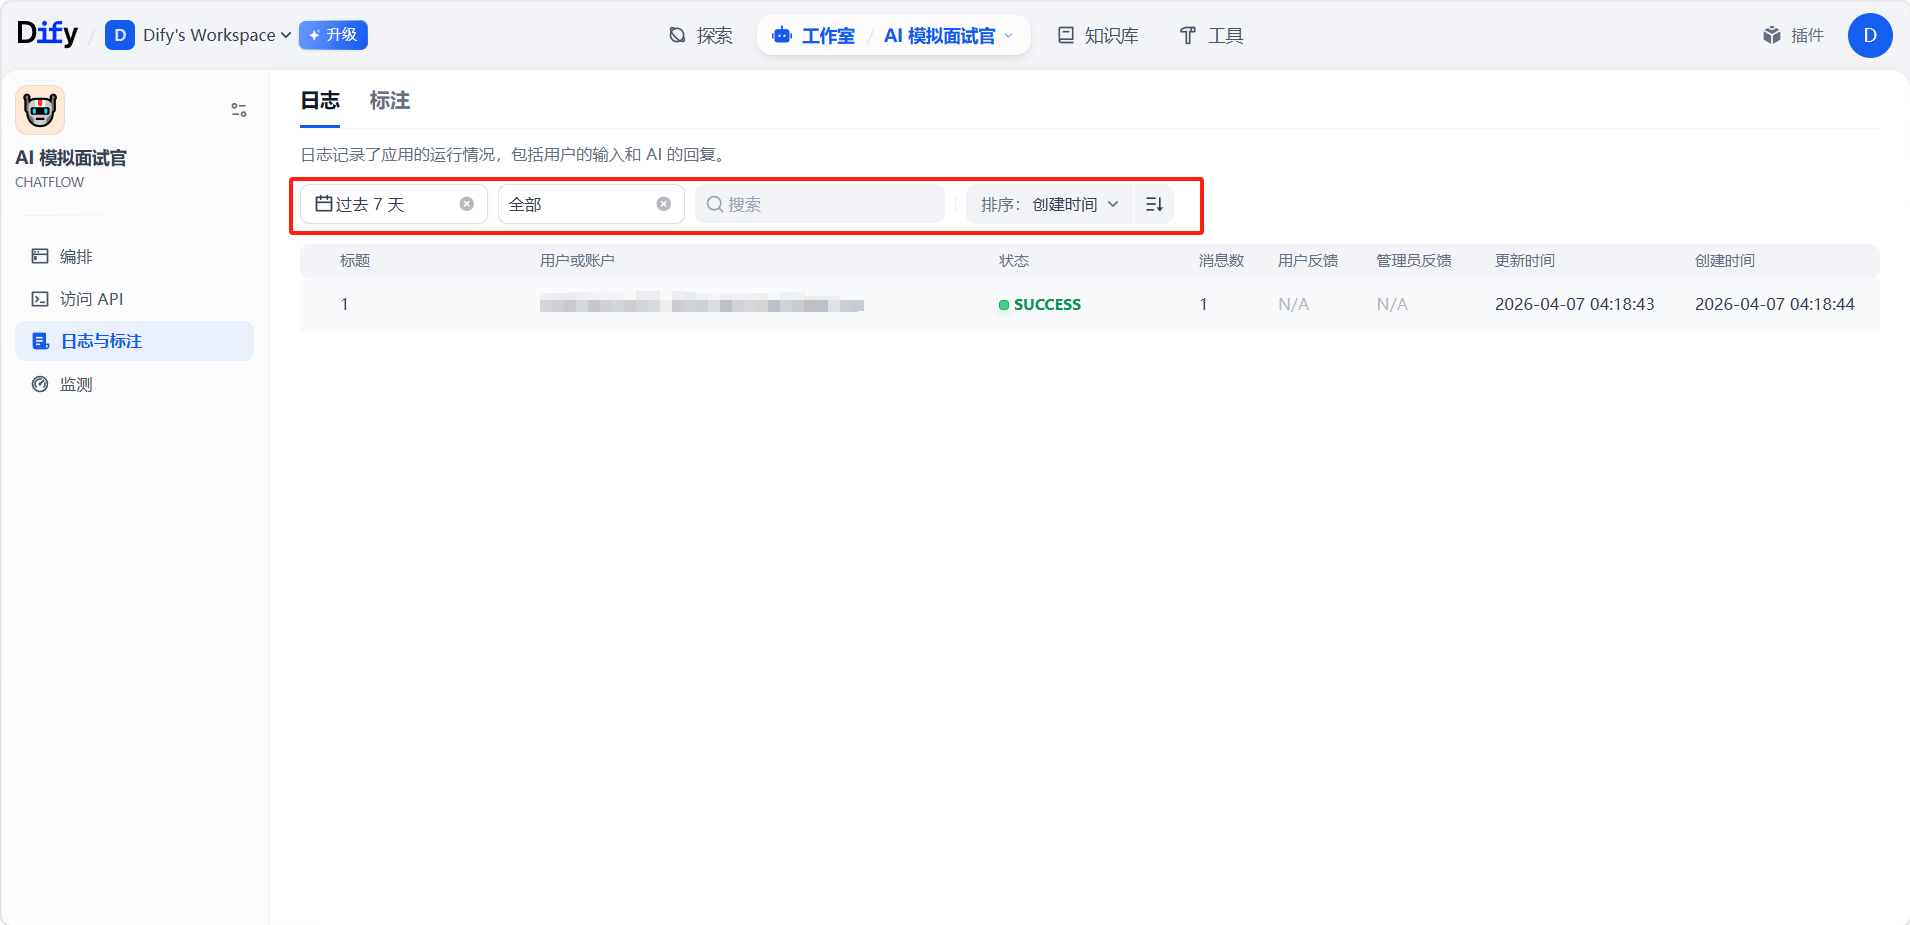1910x925 pixels.
Task: Click the AI 模拟面试官 robot app icon
Action: point(40,110)
